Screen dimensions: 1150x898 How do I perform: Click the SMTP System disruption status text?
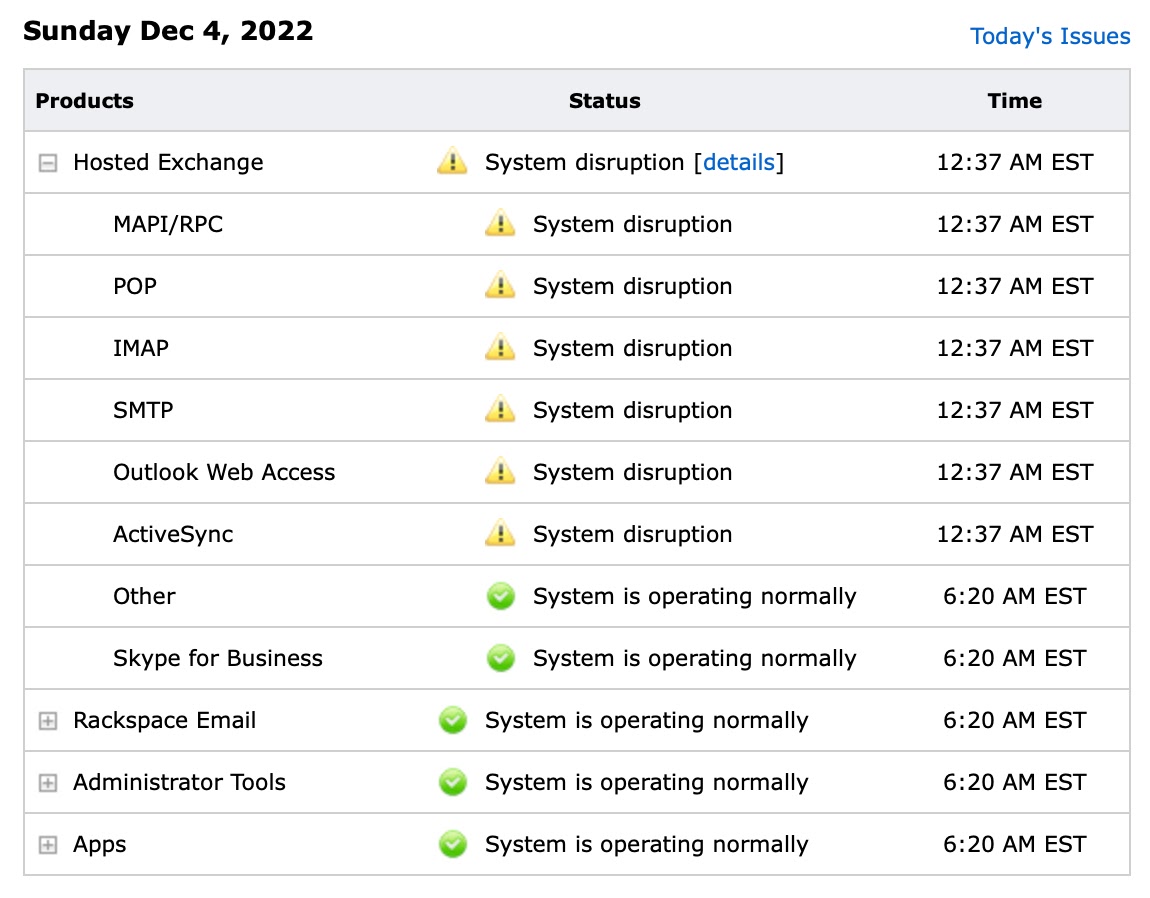pyautogui.click(x=632, y=410)
